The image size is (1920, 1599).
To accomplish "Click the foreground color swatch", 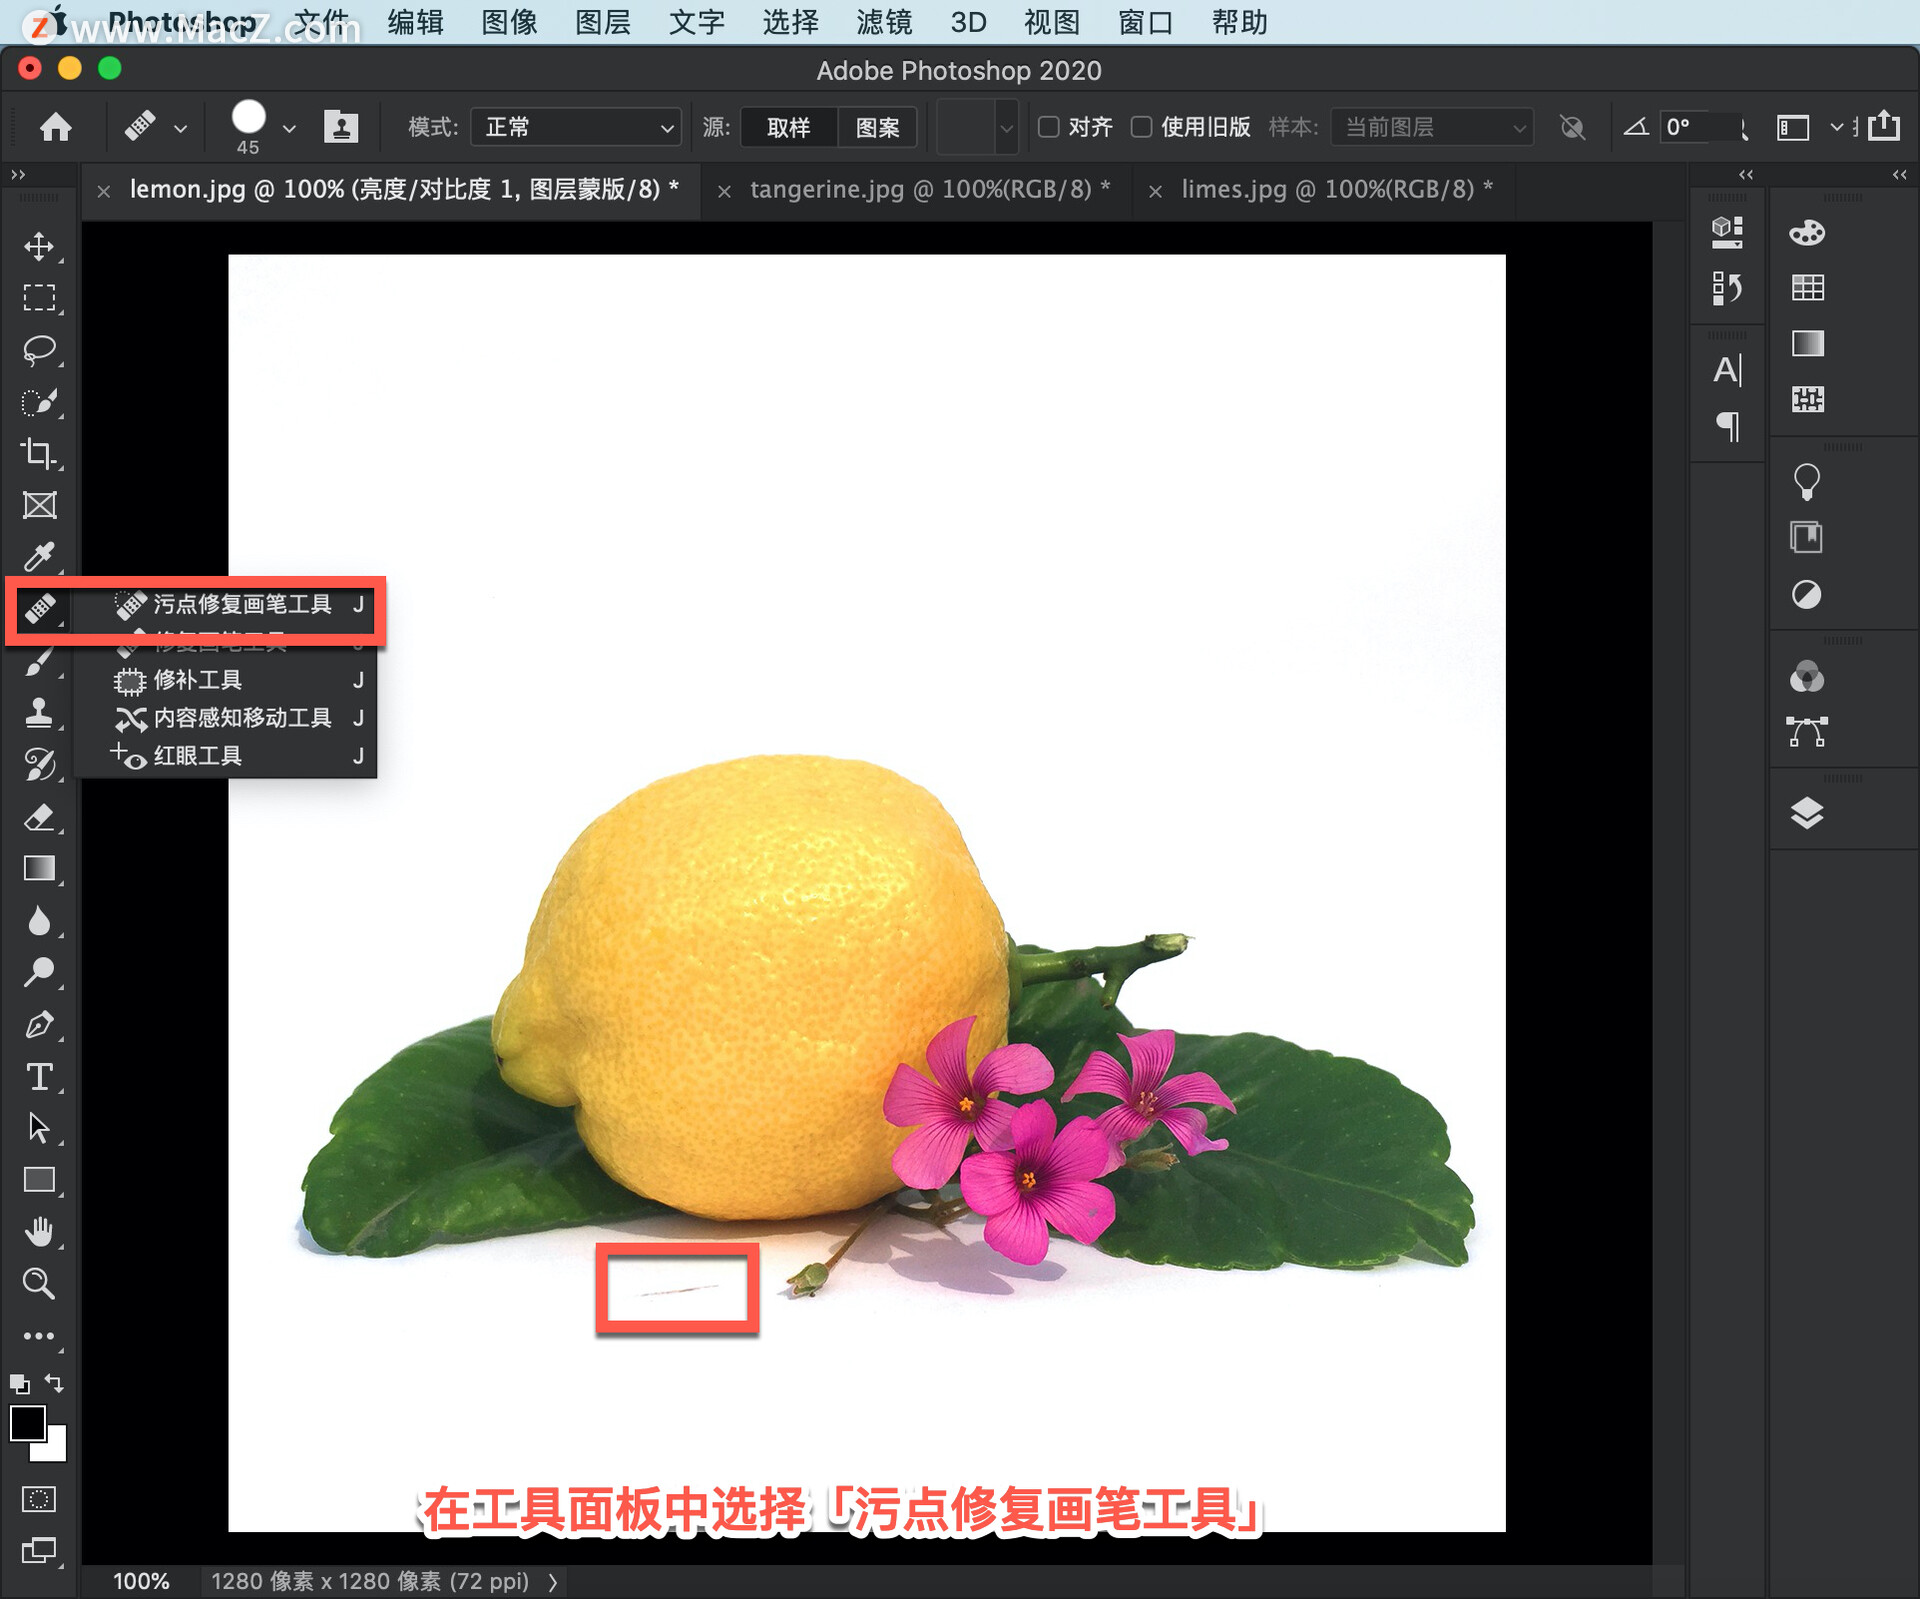I will coord(28,1423).
